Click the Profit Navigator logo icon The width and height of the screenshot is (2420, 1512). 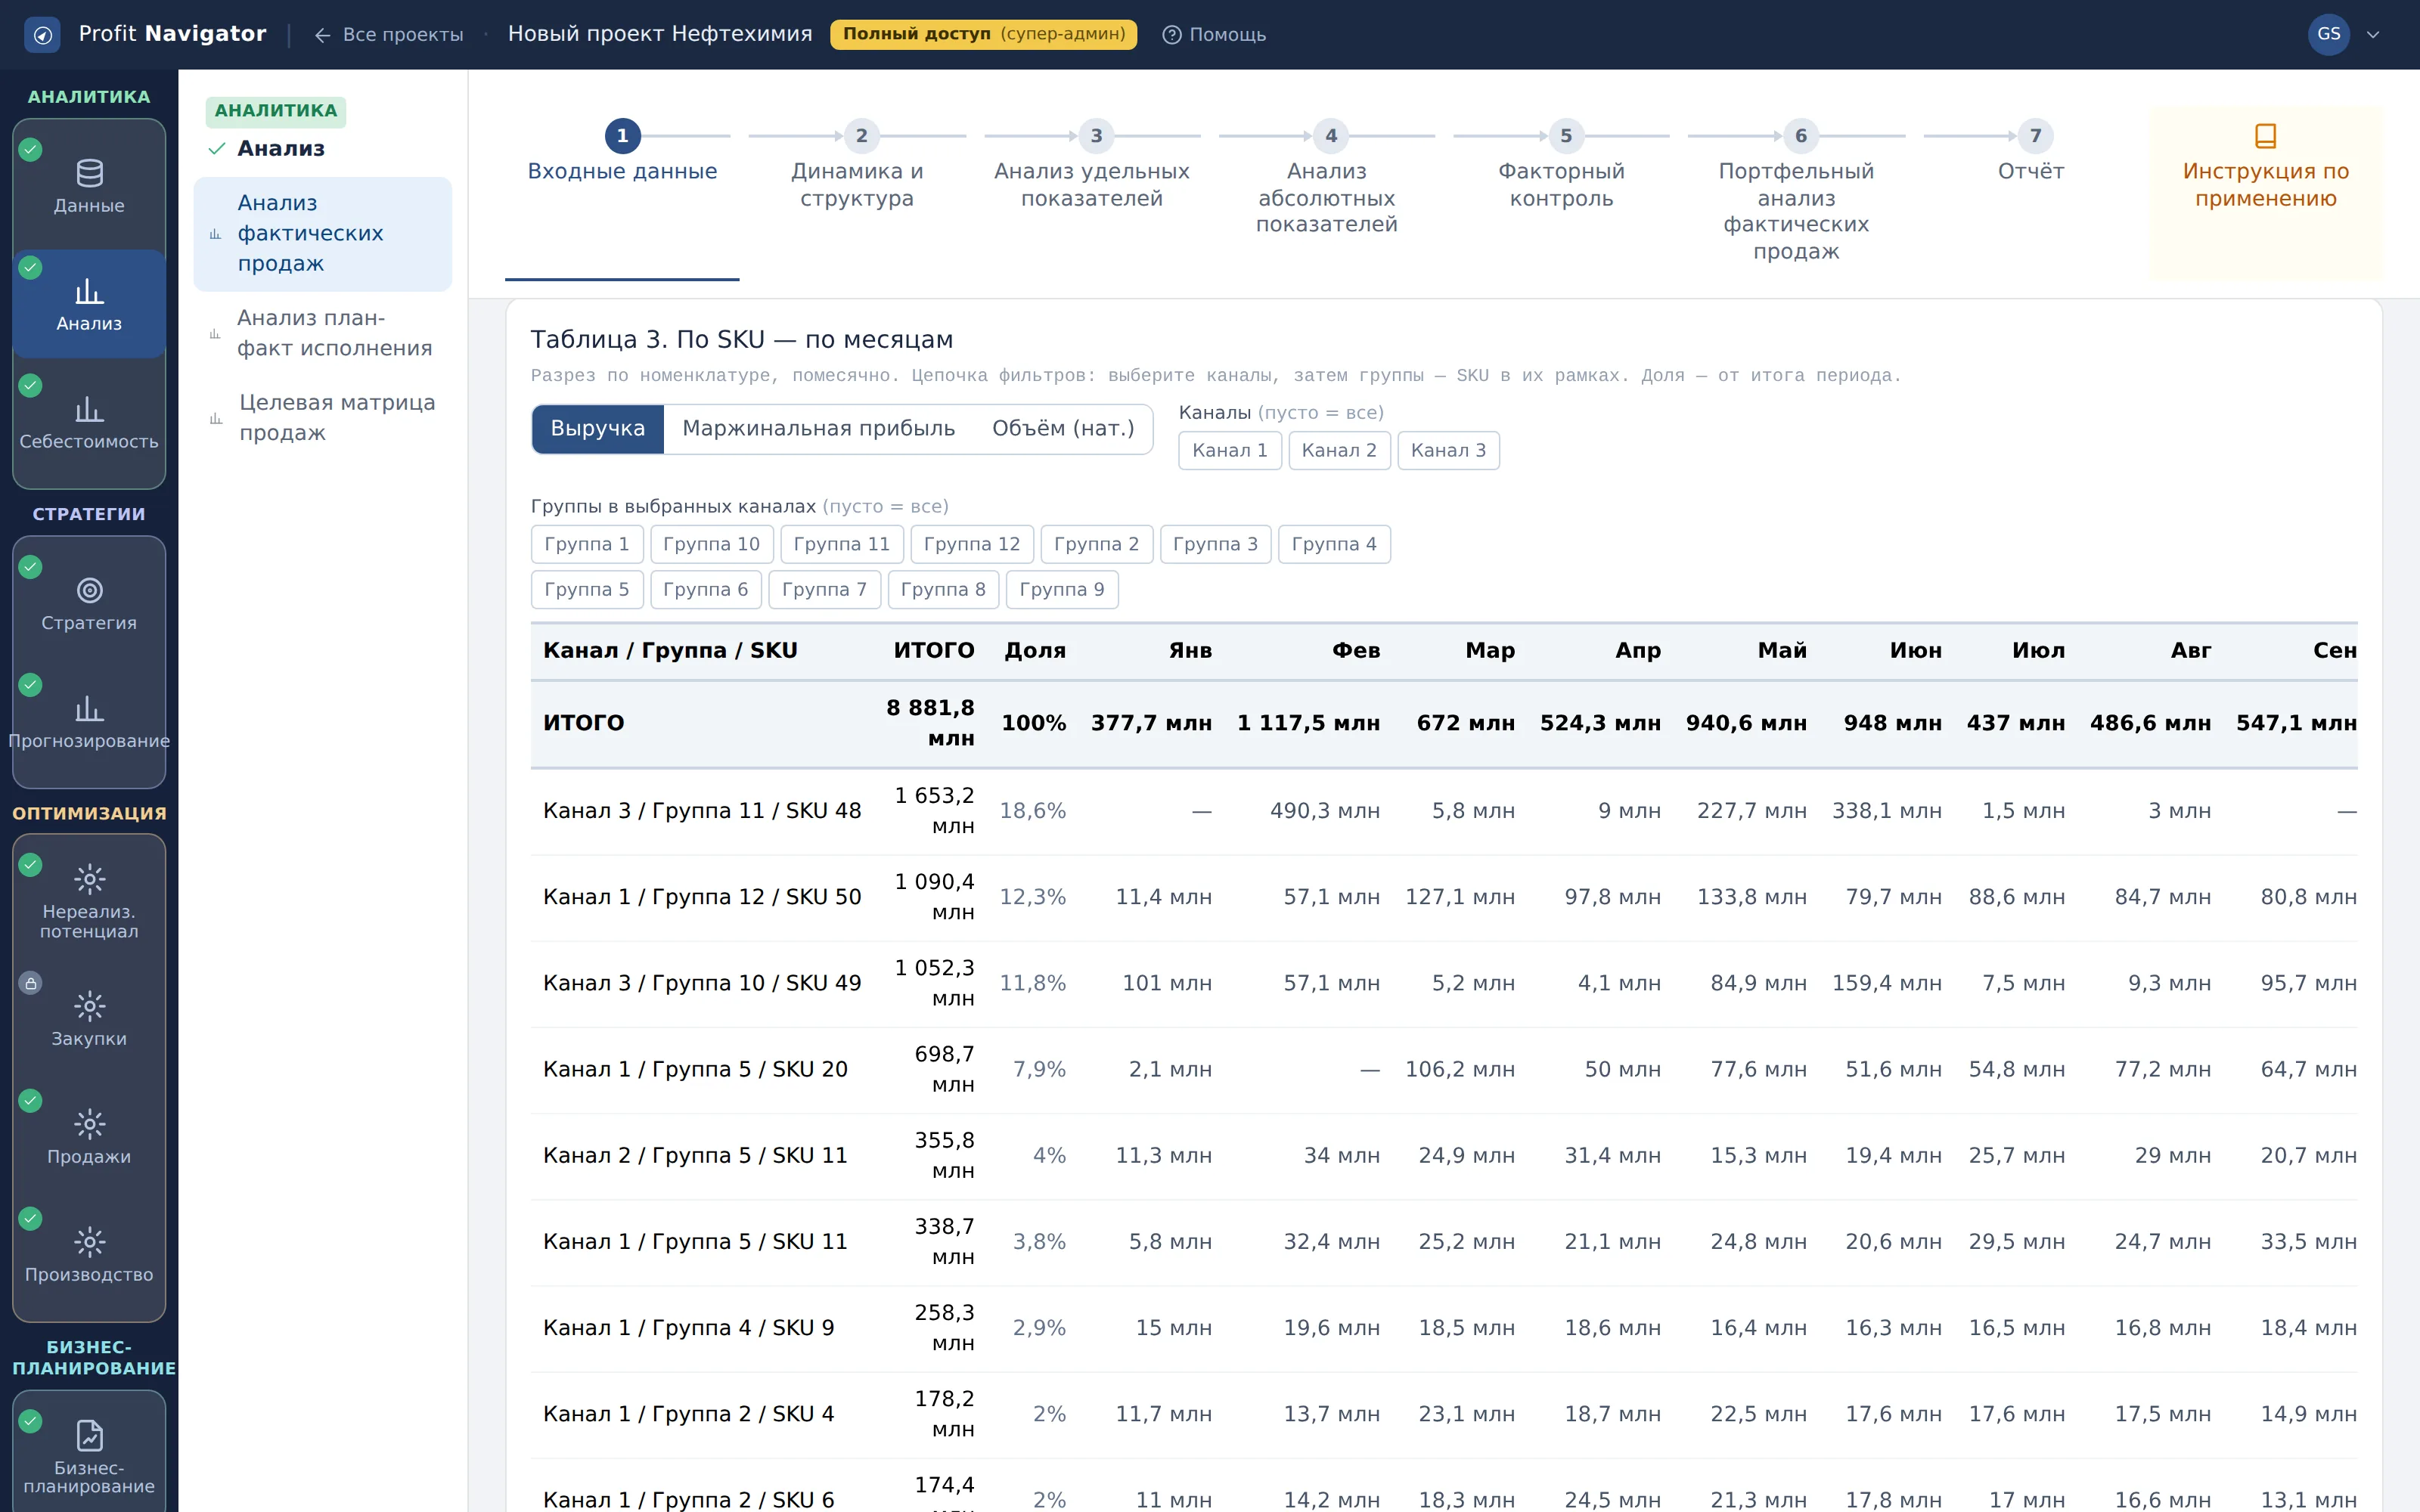pos(42,35)
